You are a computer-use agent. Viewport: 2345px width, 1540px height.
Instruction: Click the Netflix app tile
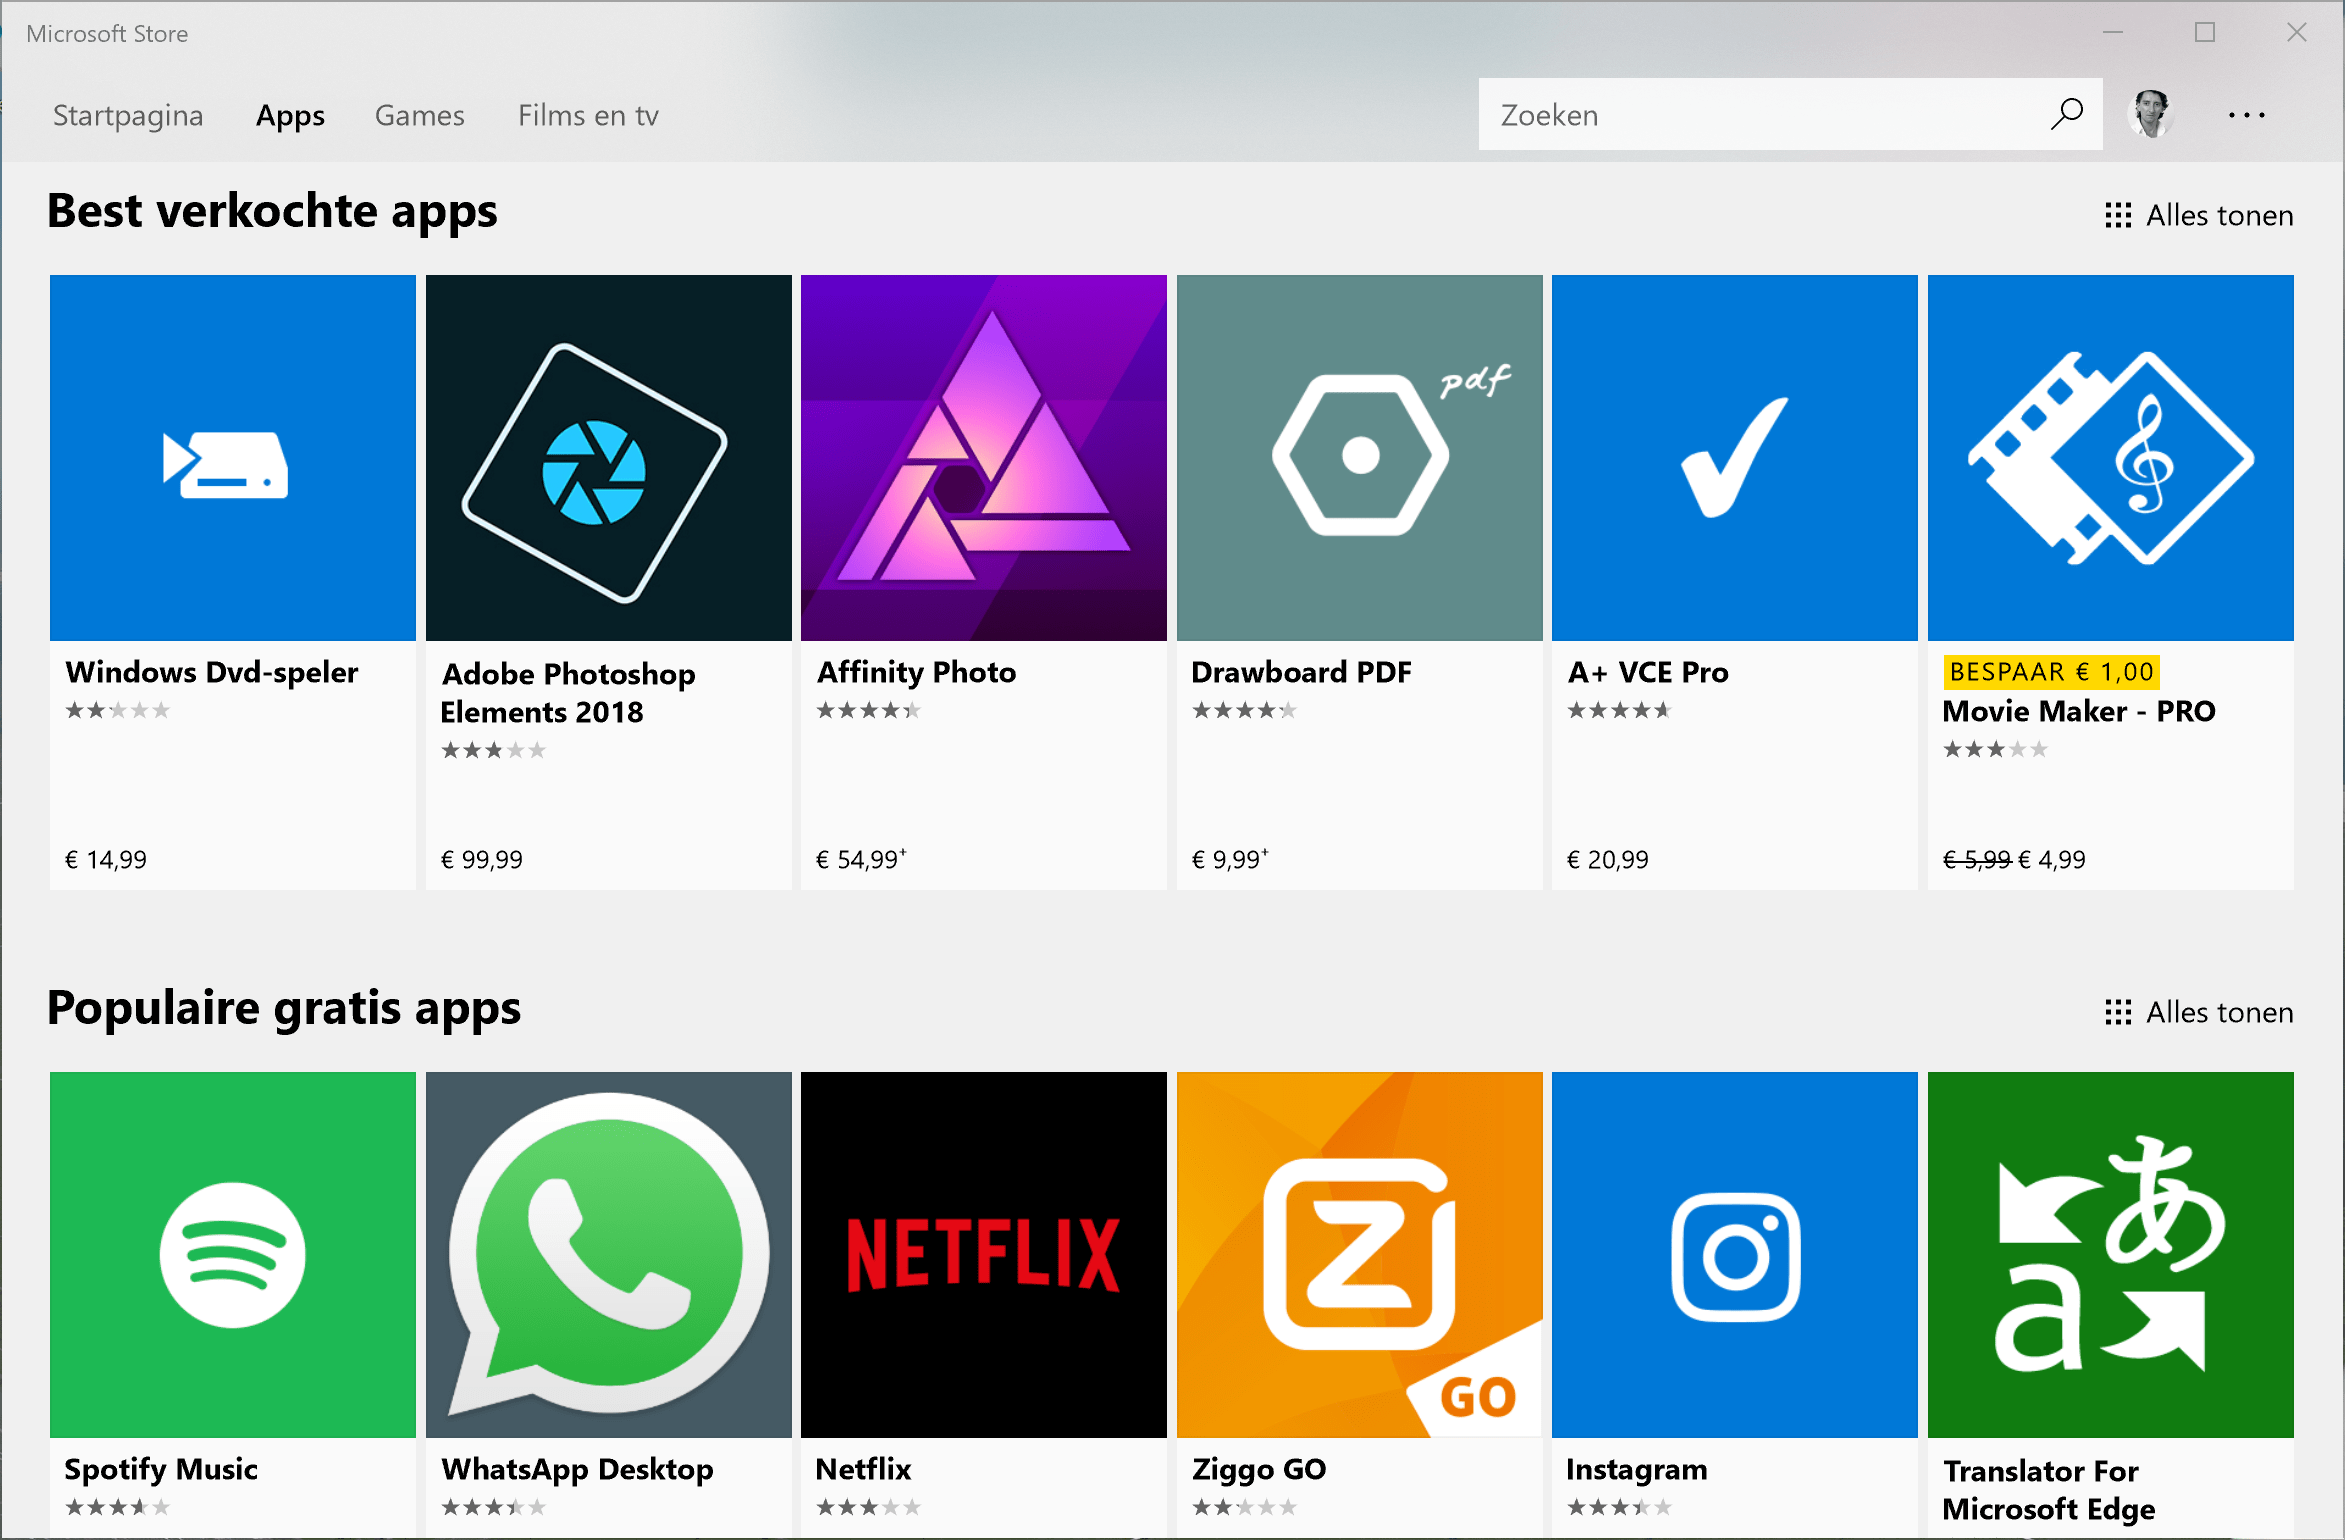pyautogui.click(x=983, y=1254)
